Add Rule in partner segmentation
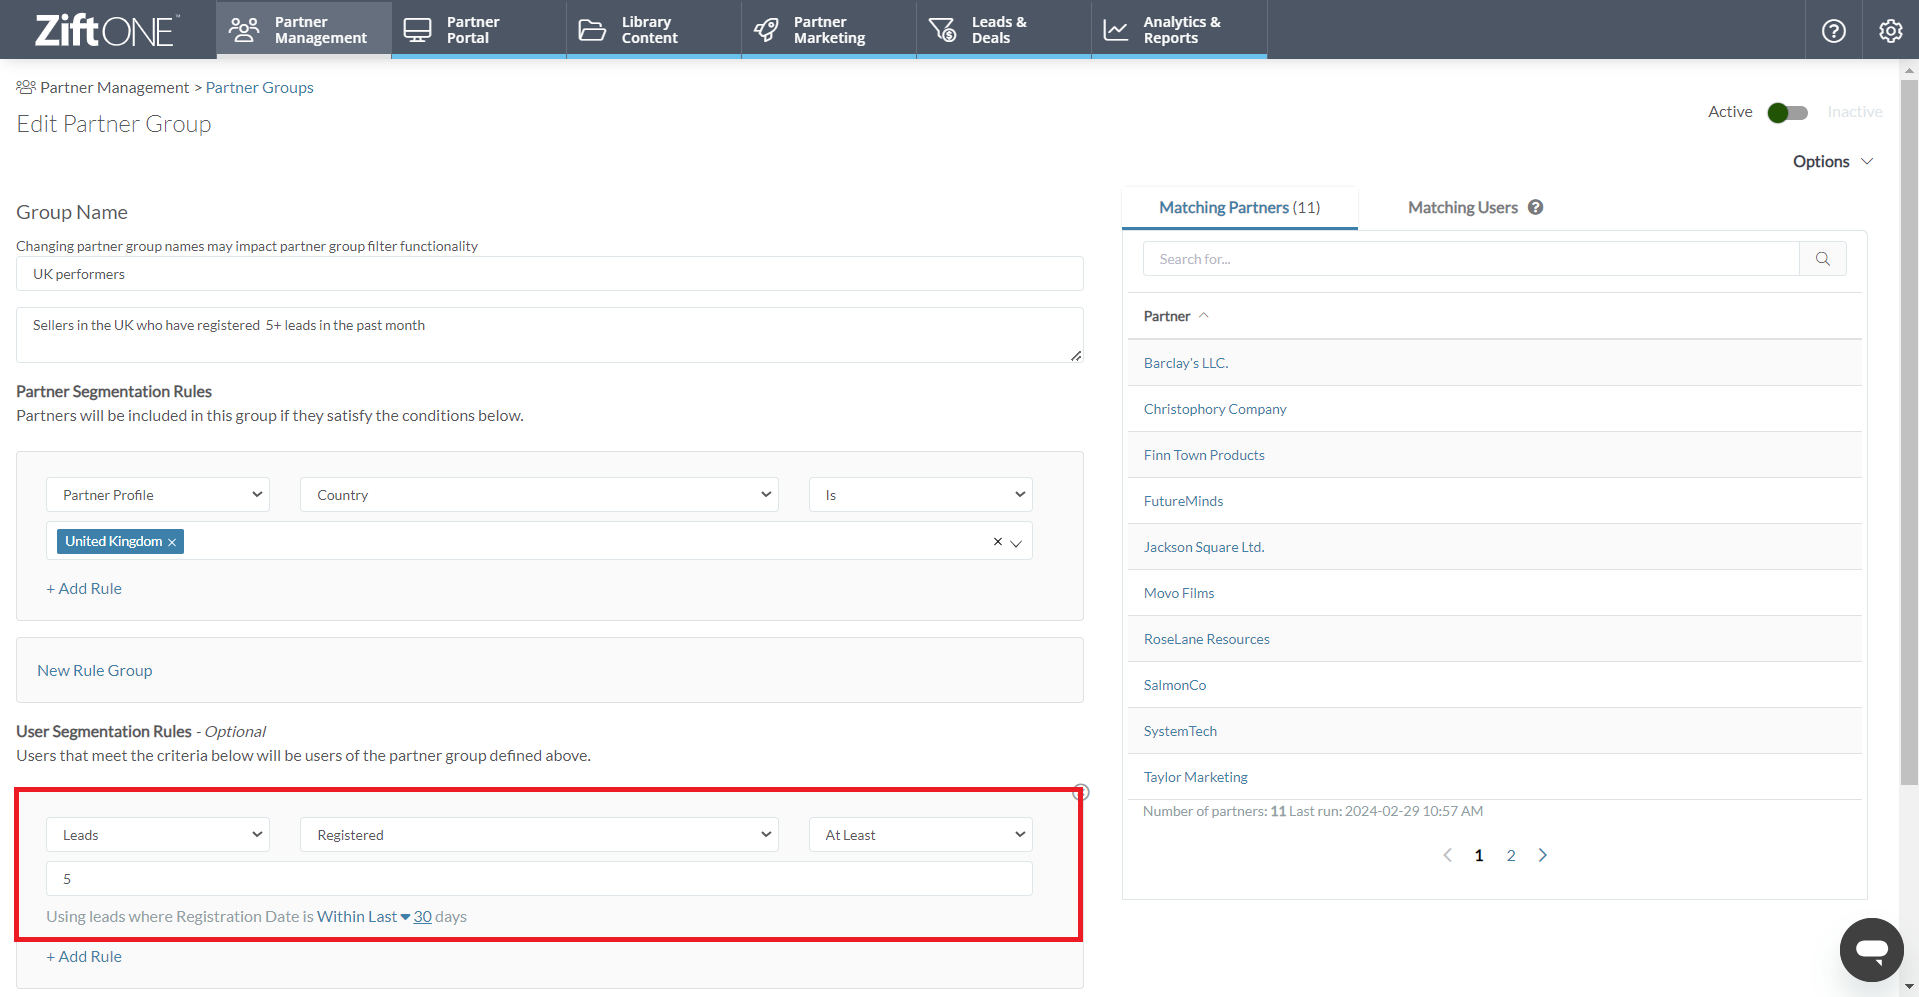Screen dimensions: 1919x997 click(84, 588)
